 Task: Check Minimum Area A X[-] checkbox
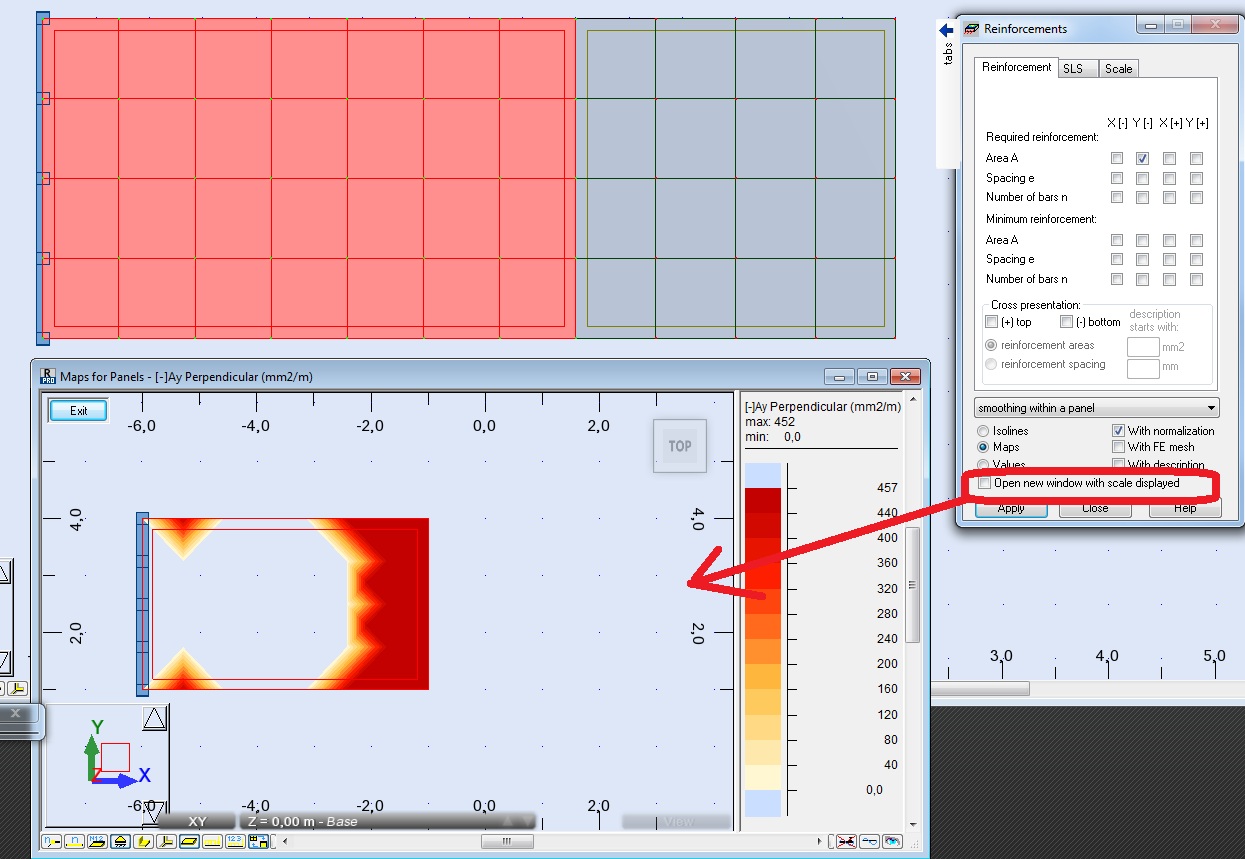coord(1117,240)
